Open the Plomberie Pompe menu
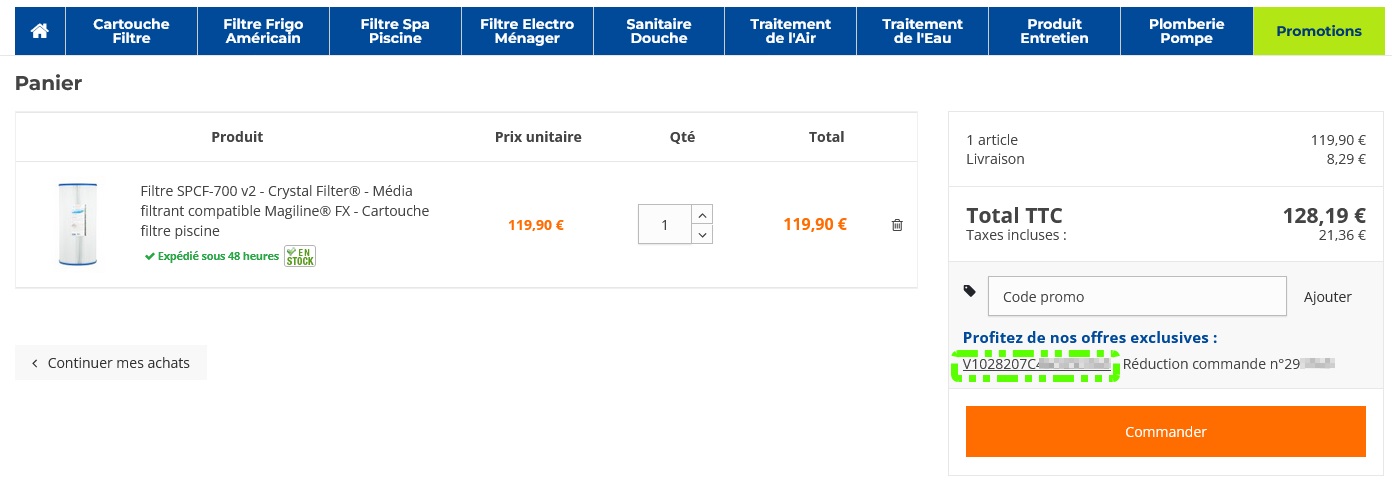The image size is (1392, 482). coord(1187,31)
